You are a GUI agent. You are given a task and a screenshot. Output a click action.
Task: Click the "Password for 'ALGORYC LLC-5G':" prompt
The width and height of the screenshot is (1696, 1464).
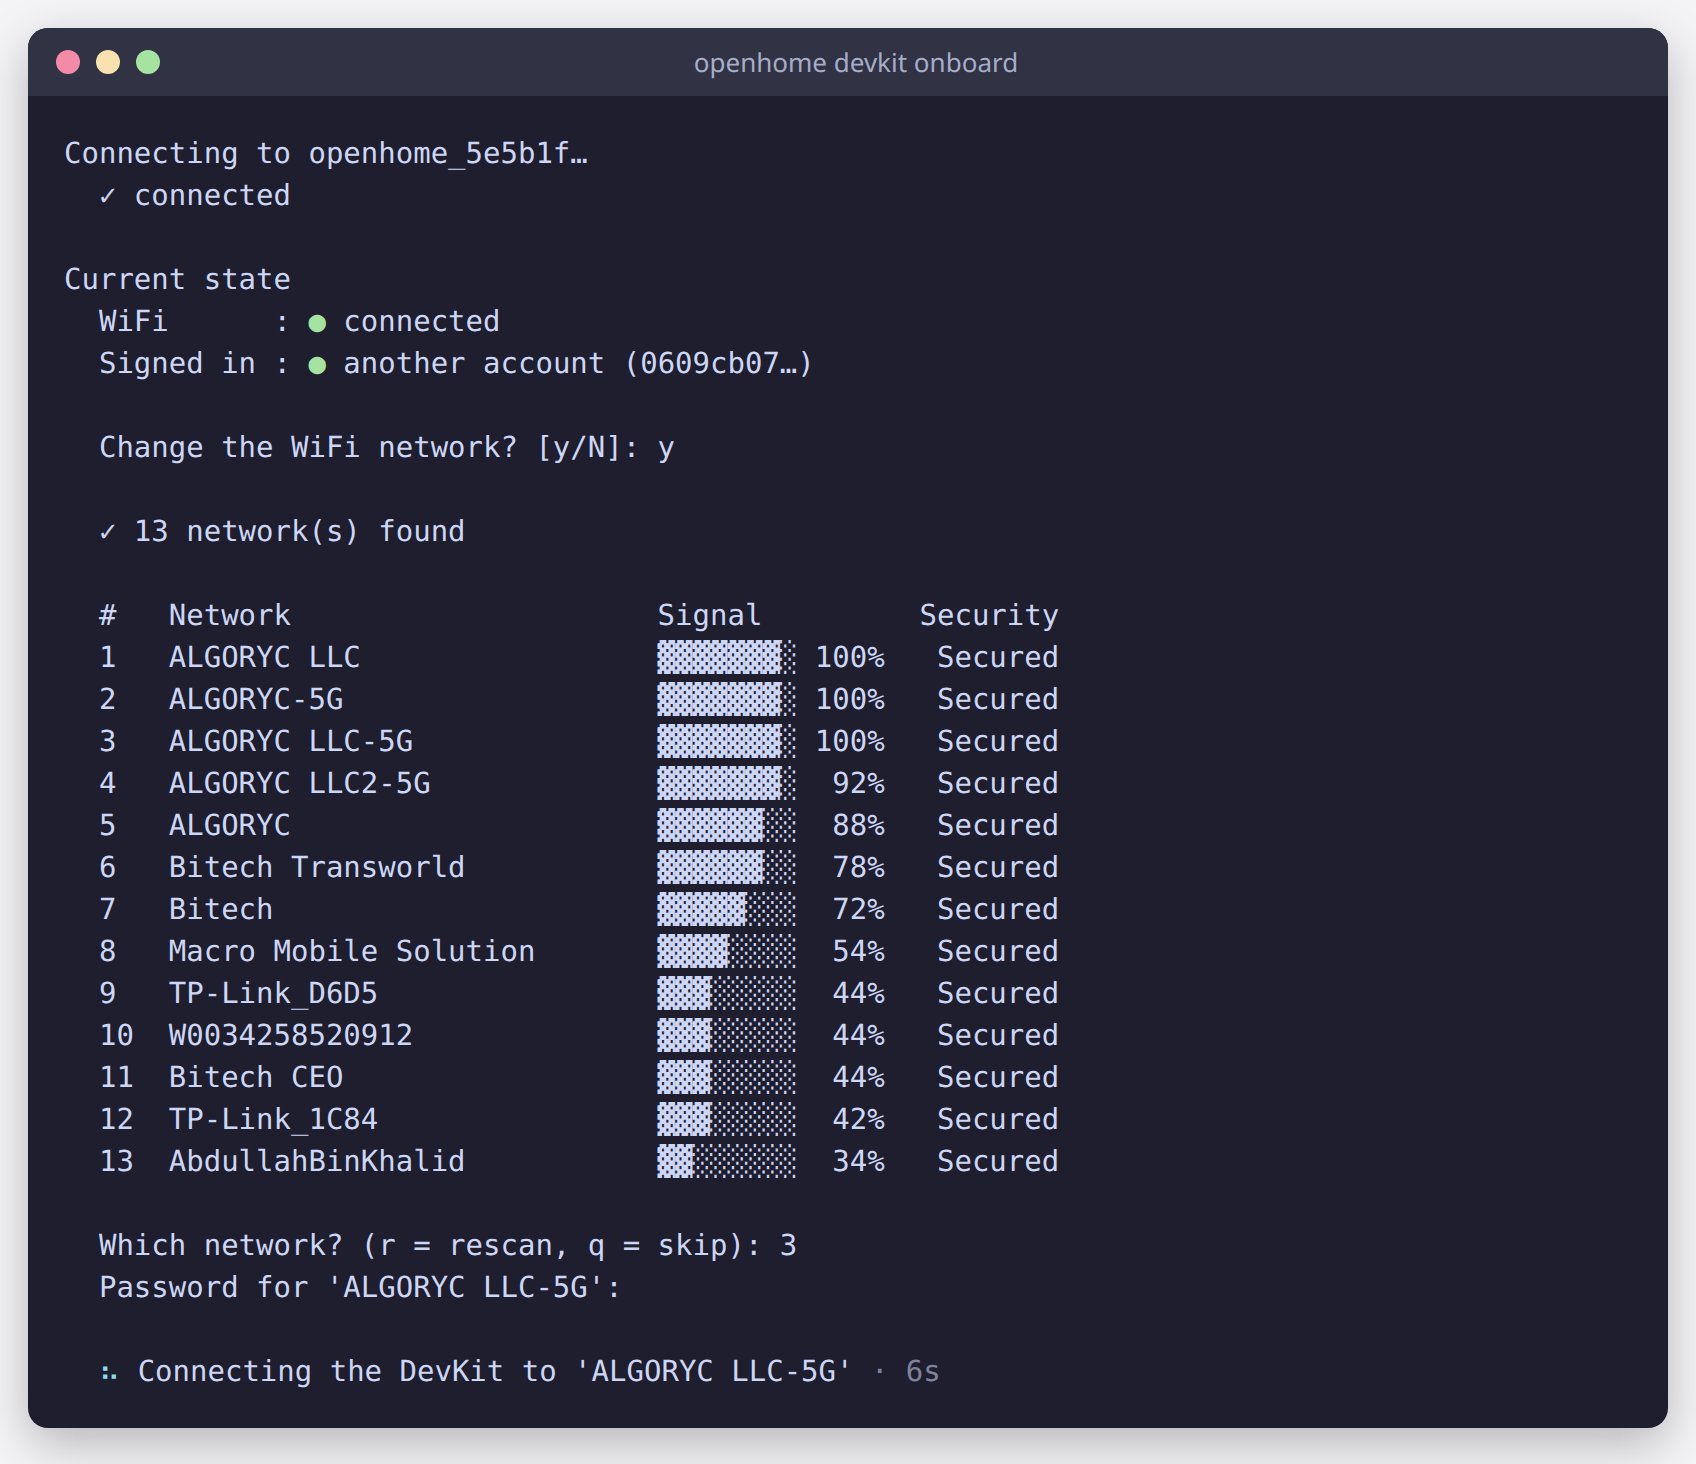coord(360,1287)
